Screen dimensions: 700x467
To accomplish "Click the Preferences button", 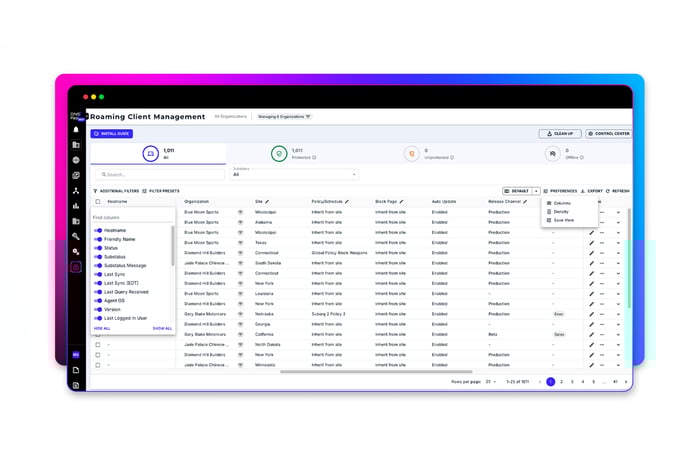I will [560, 191].
